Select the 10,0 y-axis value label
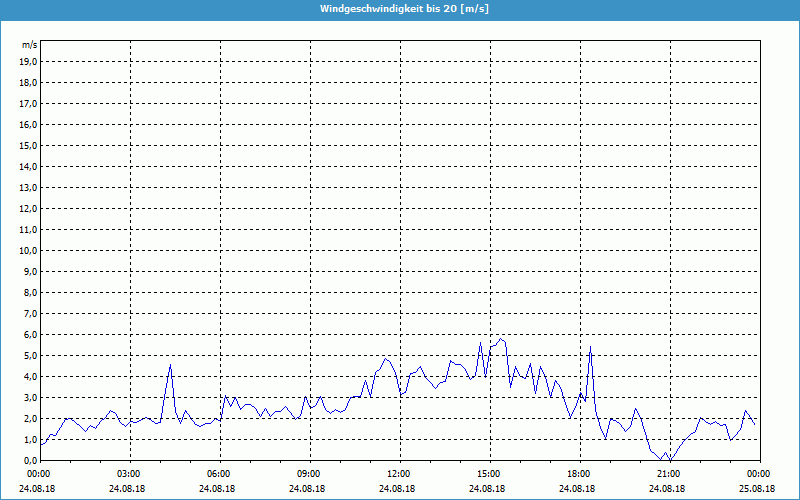The width and height of the screenshot is (800, 500). click(28, 250)
